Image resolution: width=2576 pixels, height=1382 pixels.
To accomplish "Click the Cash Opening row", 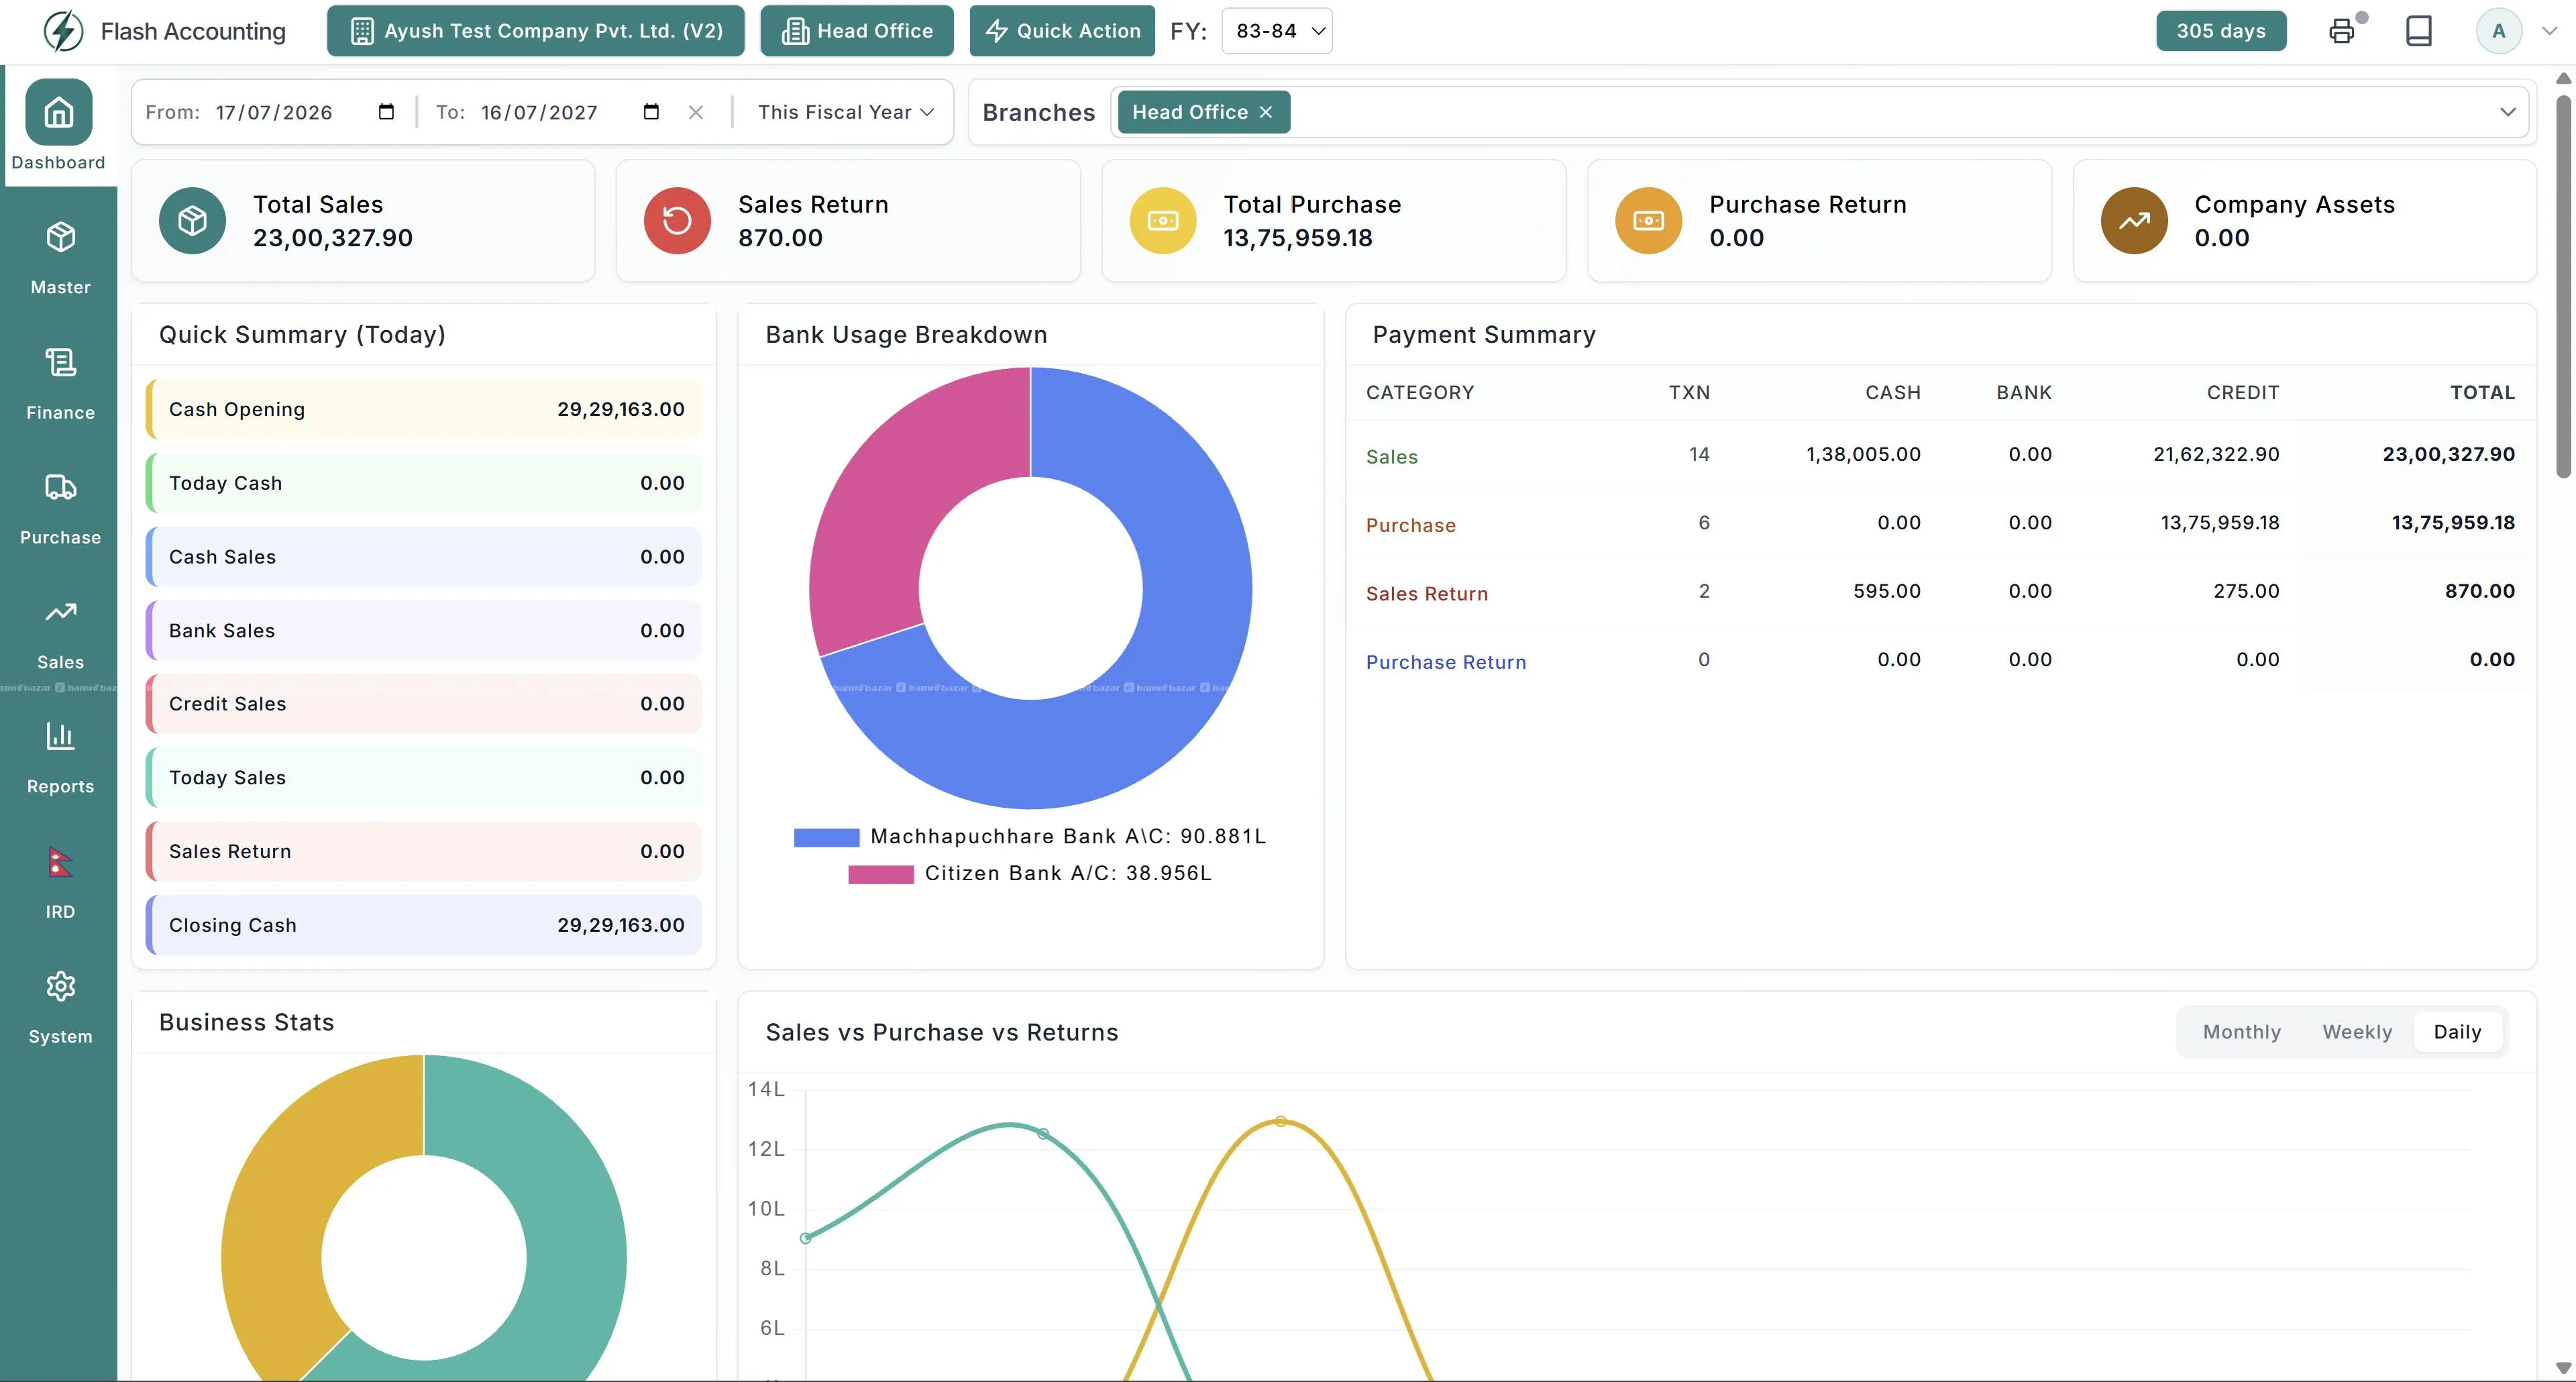I will pos(424,409).
